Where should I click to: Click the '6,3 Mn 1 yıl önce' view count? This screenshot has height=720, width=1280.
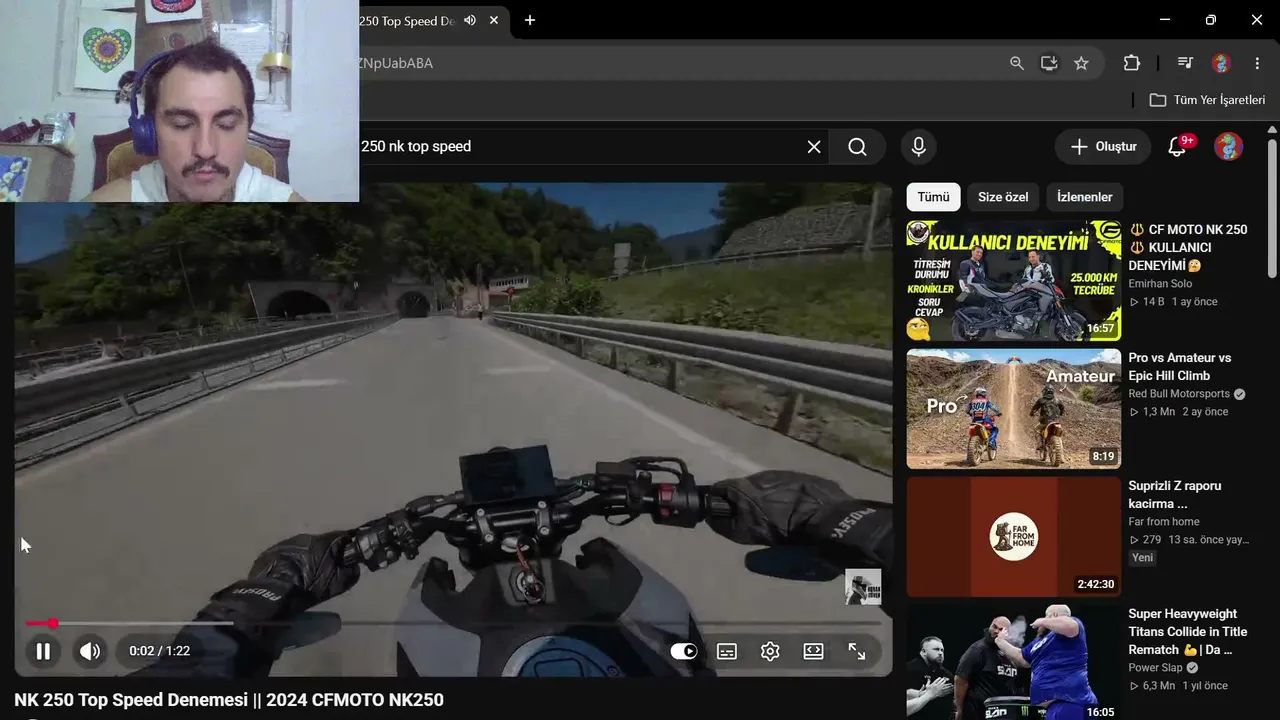[1179, 686]
